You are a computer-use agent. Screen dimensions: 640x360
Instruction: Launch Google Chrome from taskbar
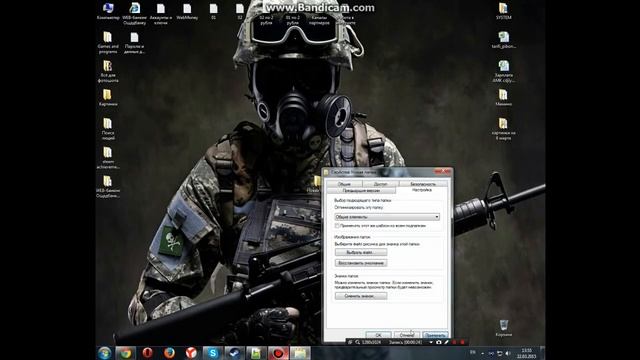(126, 353)
